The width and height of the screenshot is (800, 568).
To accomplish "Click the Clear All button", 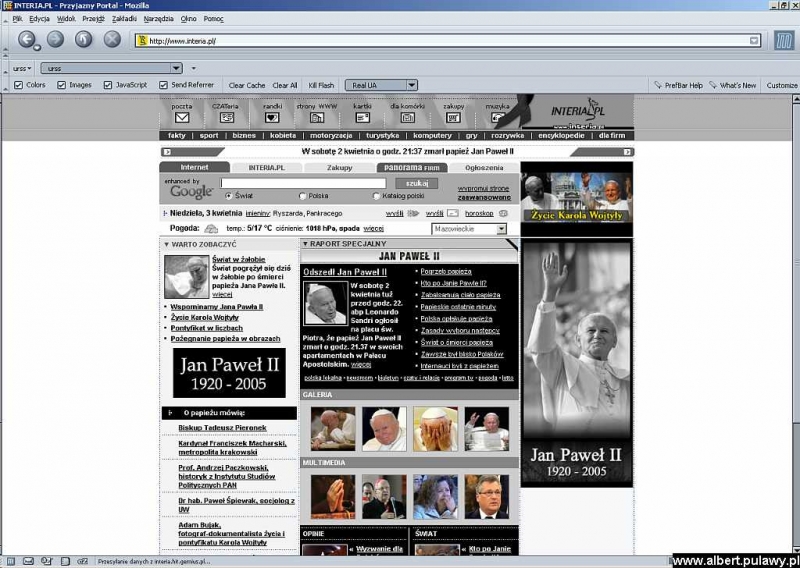I will (285, 86).
